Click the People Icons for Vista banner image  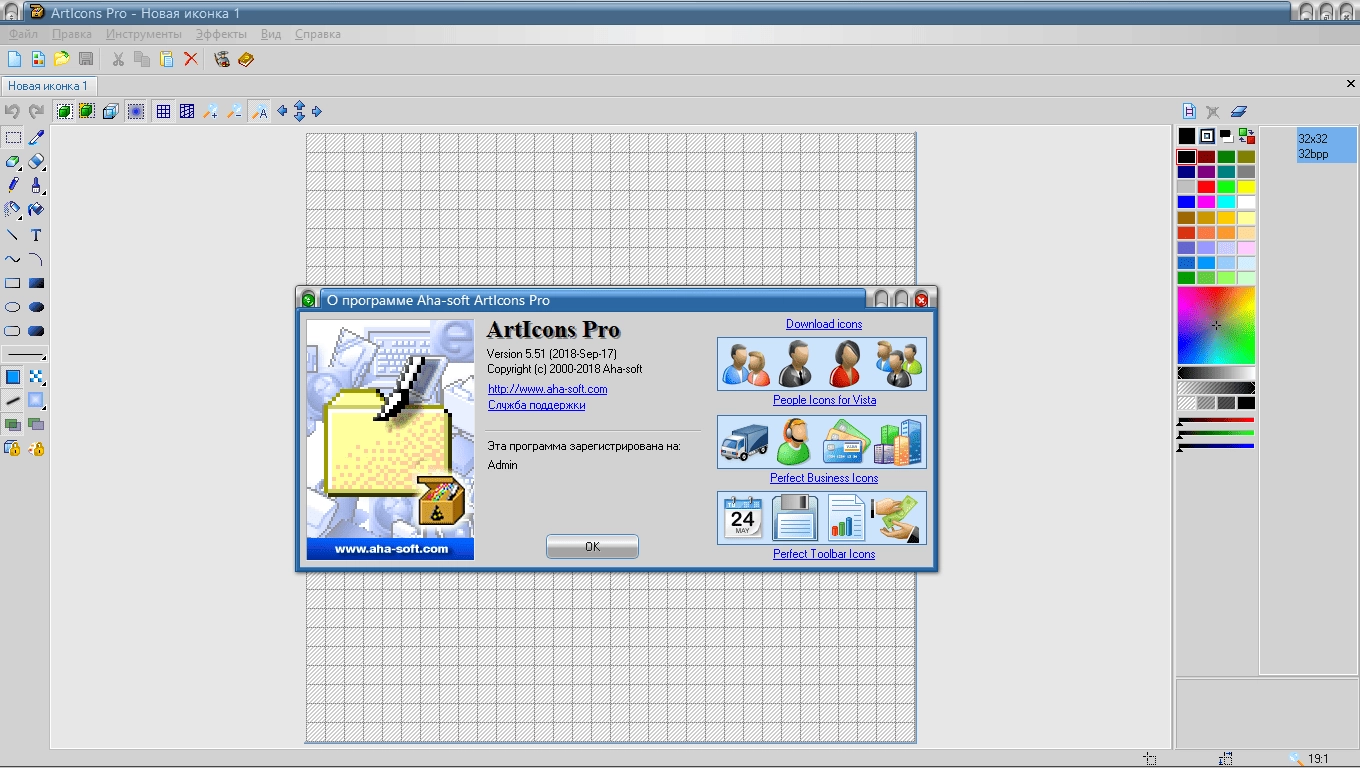click(x=822, y=364)
